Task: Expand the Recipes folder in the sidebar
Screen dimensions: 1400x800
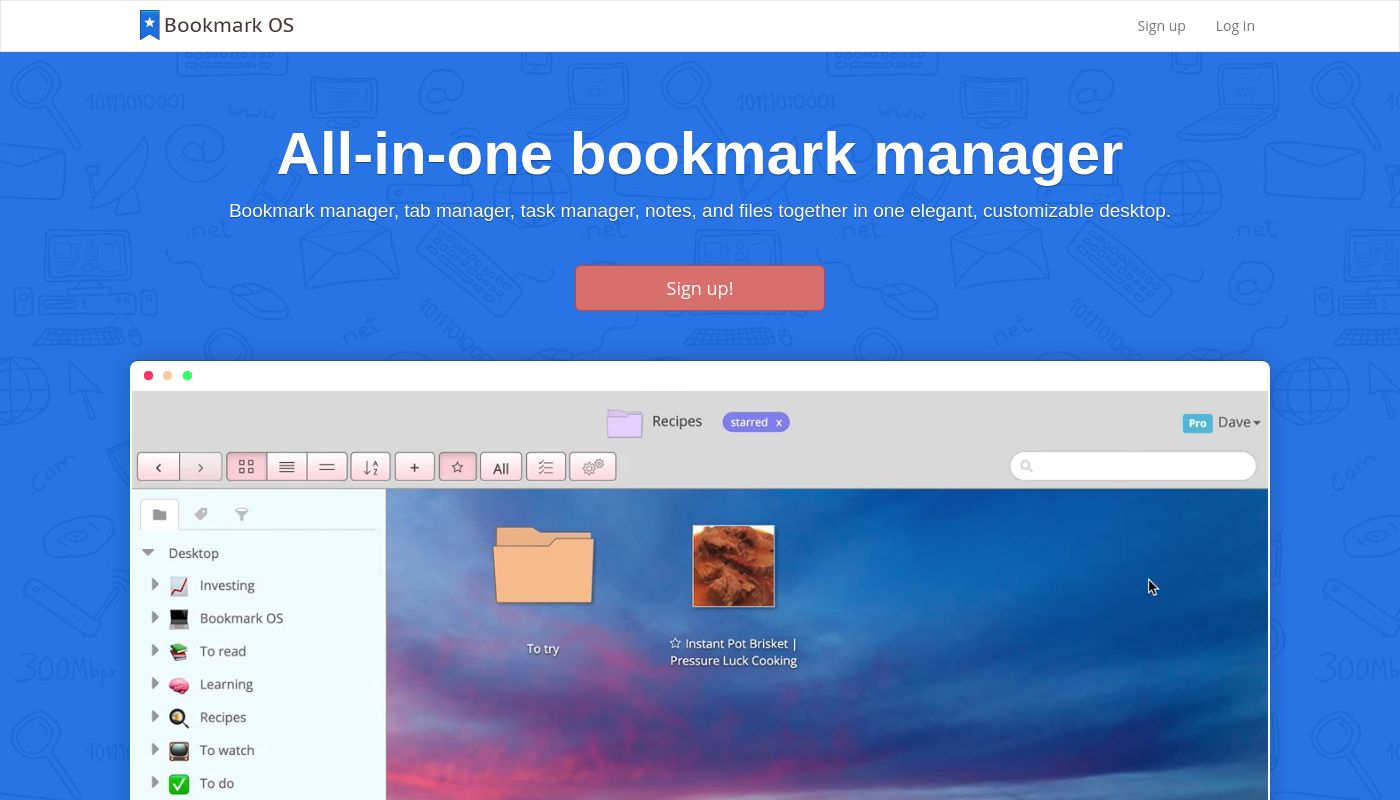Action: pyautogui.click(x=155, y=717)
